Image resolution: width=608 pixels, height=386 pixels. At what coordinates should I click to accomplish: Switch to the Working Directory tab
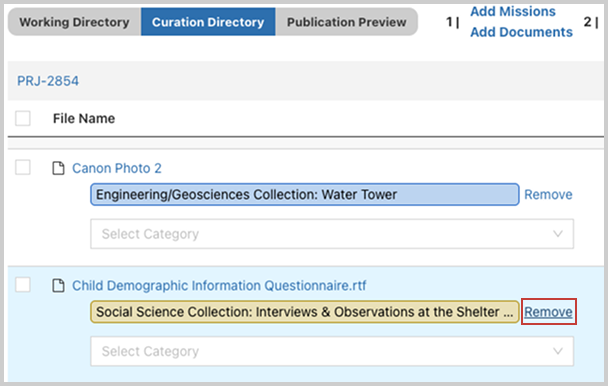click(x=74, y=22)
